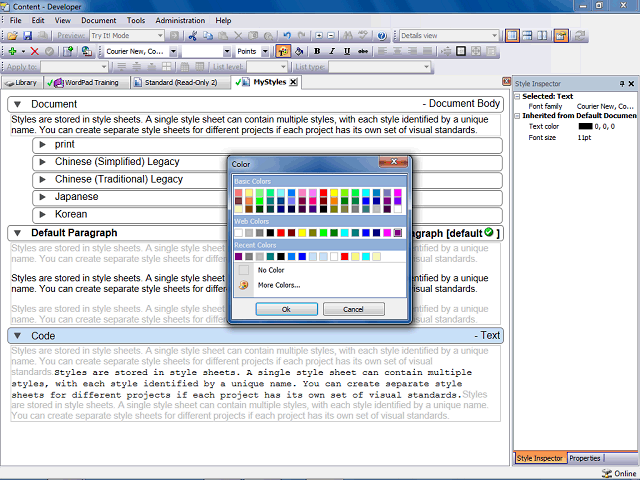Select the vertical split layout icon
Image resolution: width=640 pixels, height=480 pixels.
(542, 36)
